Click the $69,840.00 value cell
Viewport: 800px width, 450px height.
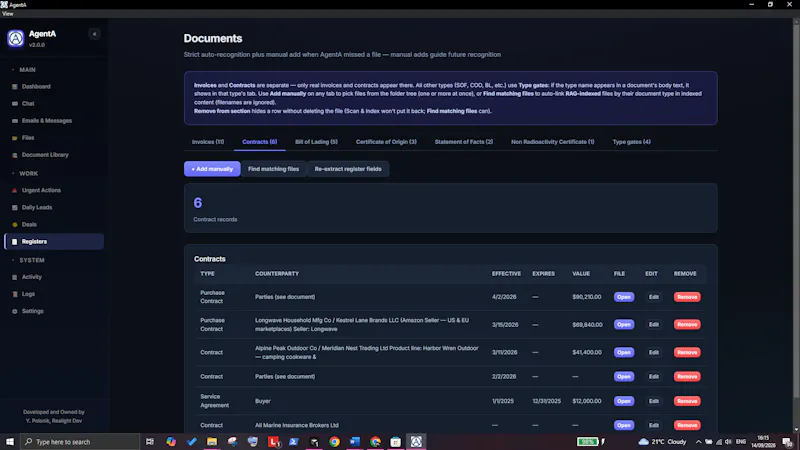click(x=587, y=324)
